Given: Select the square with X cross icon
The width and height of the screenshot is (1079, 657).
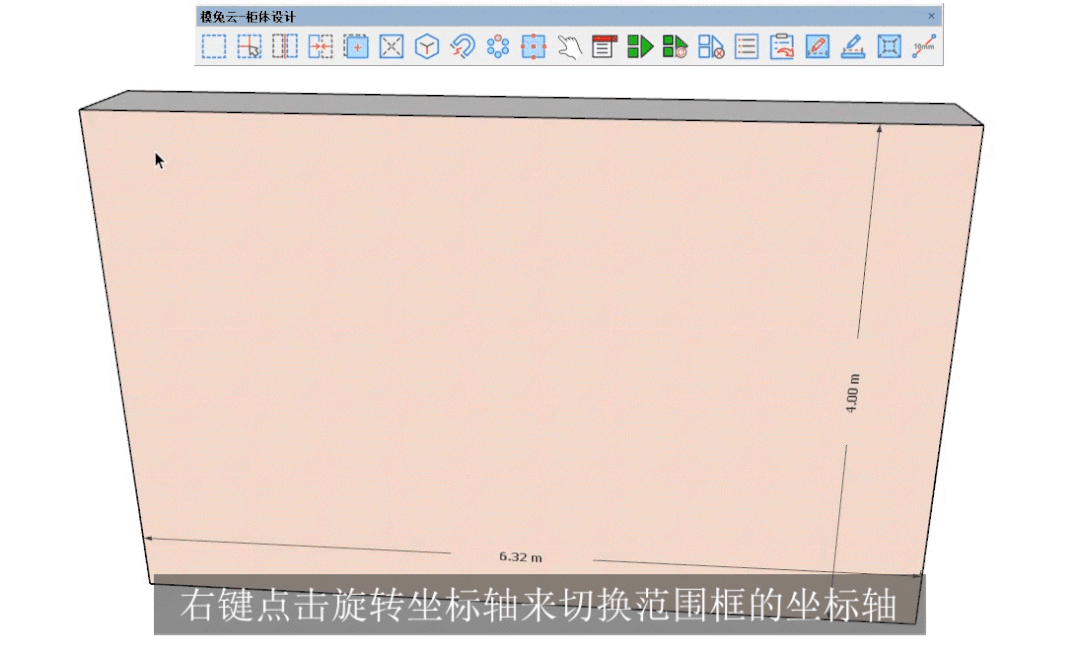Looking at the screenshot, I should tap(392, 47).
